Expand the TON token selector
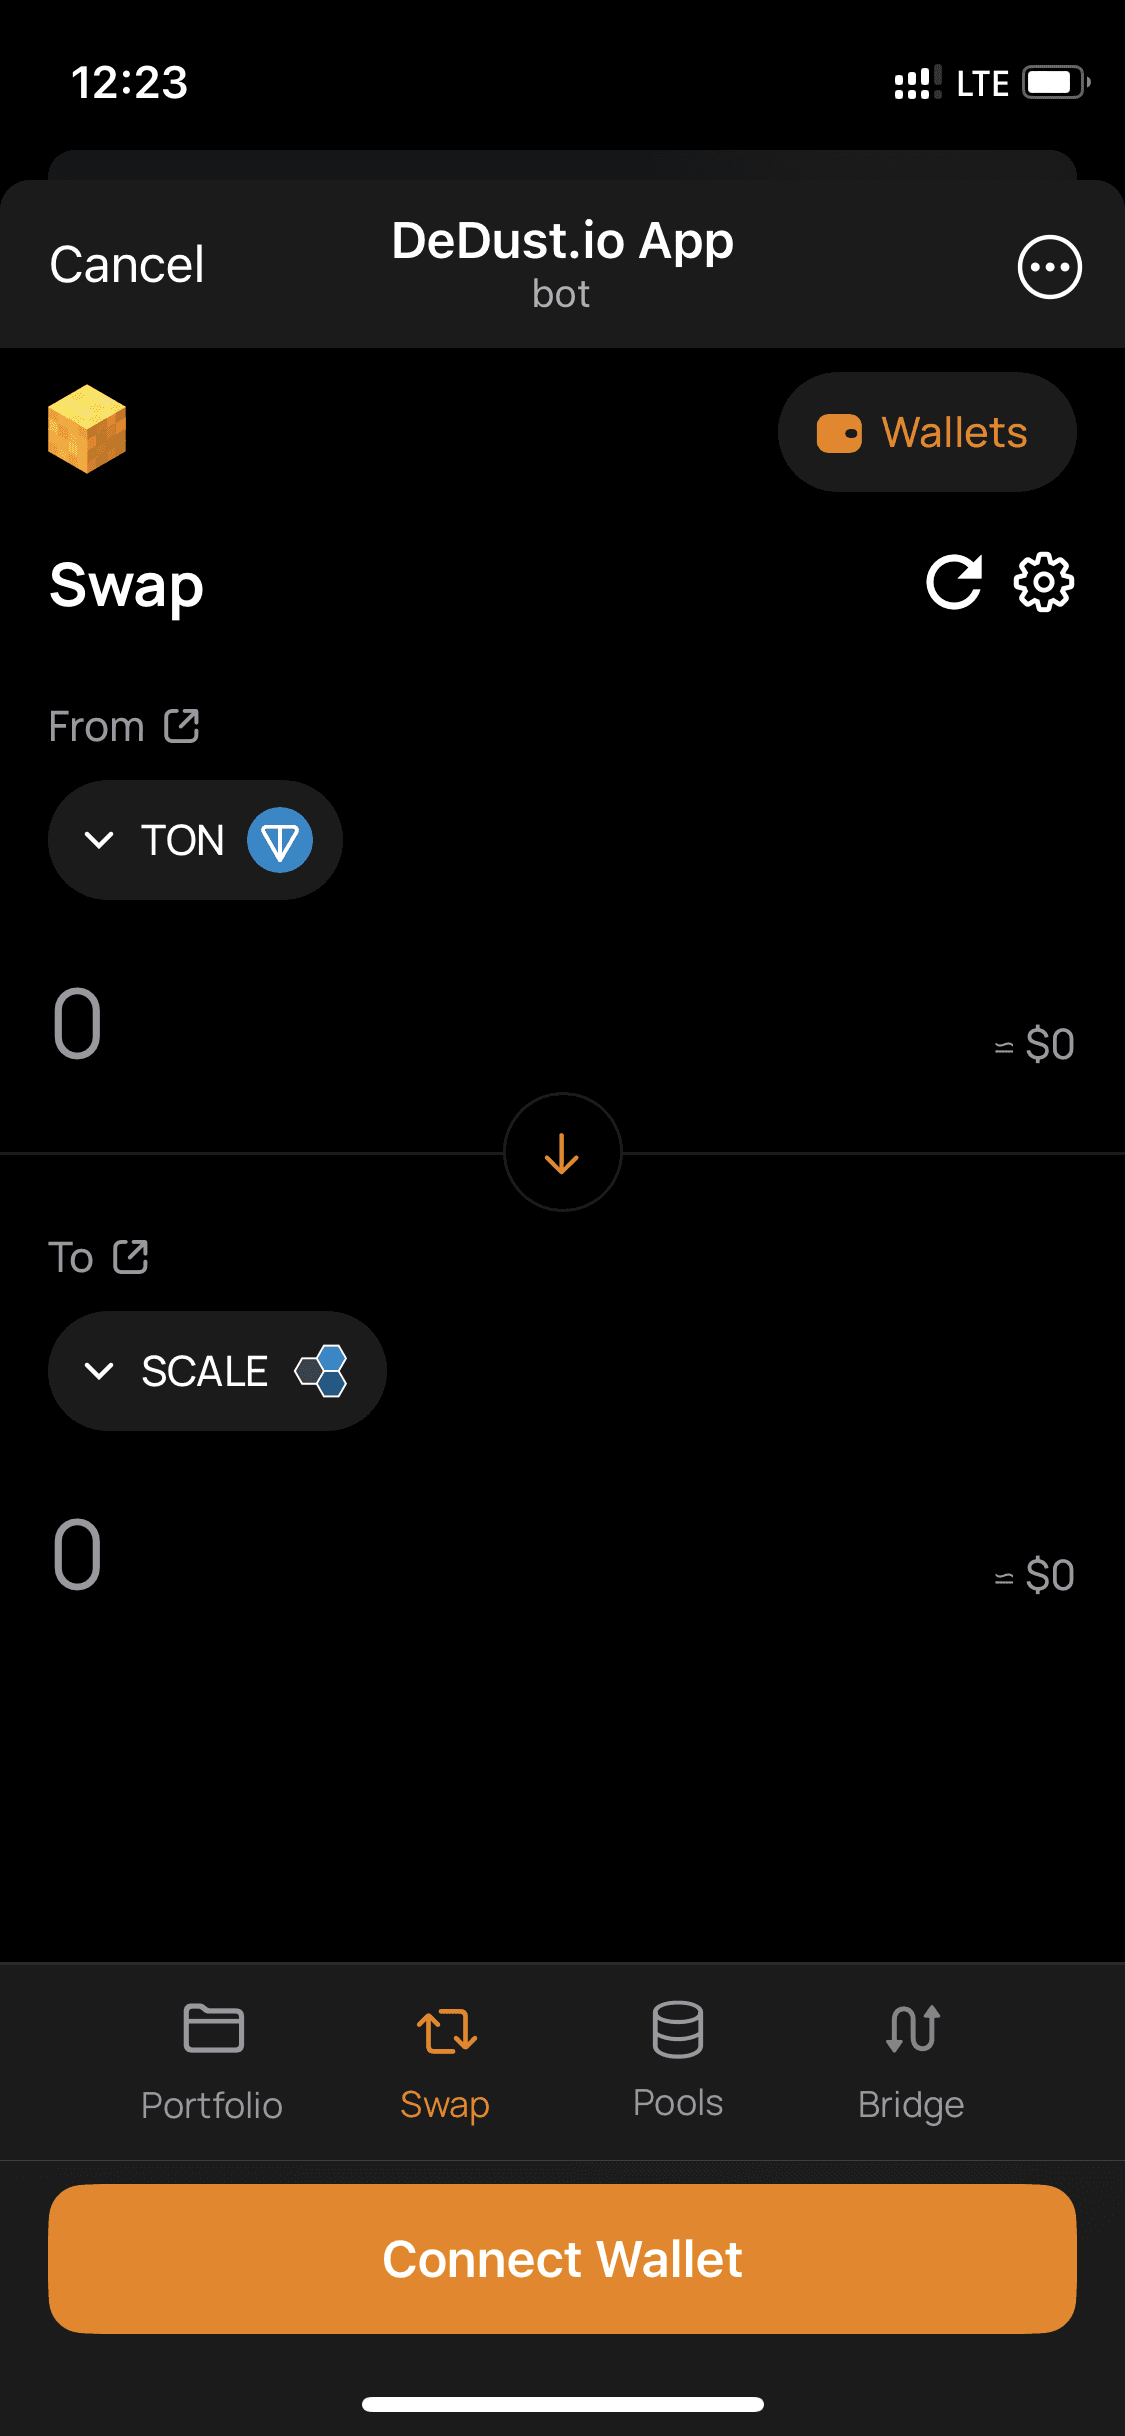Viewport: 1125px width, 2436px height. click(x=195, y=840)
